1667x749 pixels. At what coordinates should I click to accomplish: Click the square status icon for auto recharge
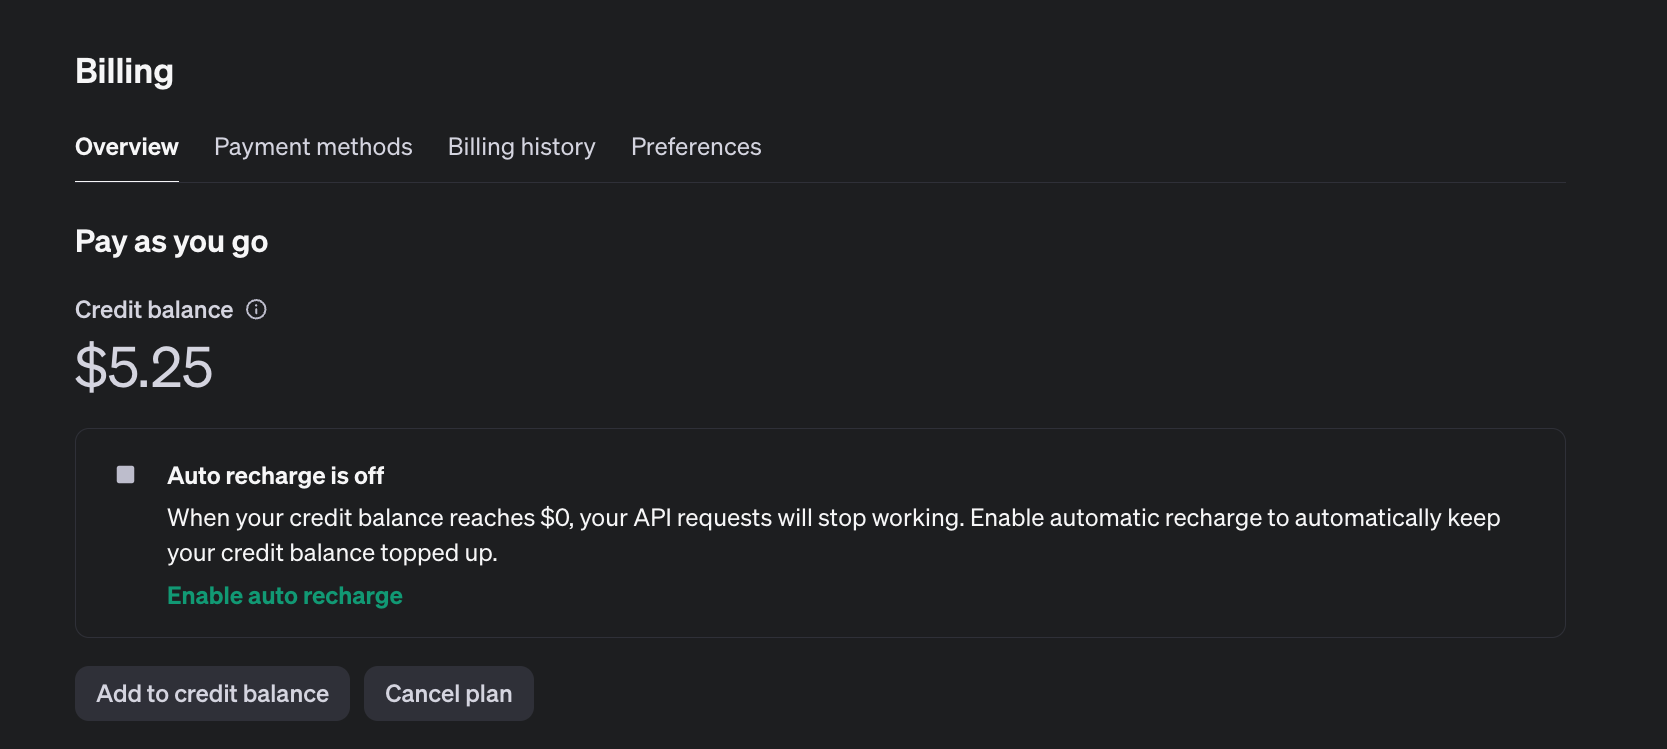[x=125, y=474]
